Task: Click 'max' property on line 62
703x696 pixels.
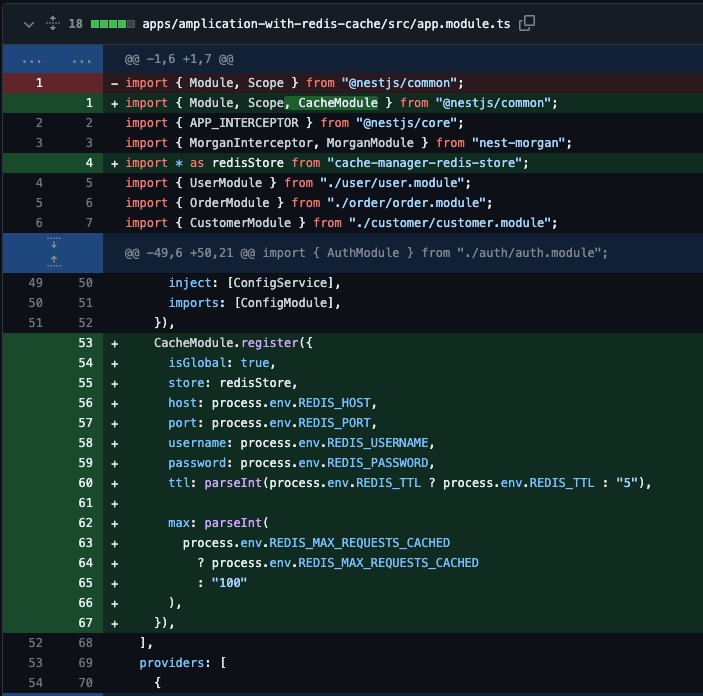Action: click(x=179, y=523)
